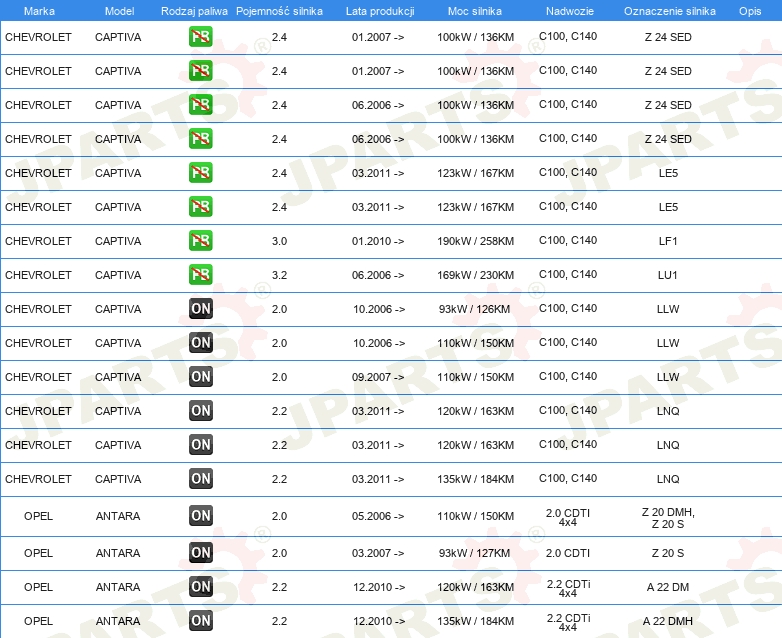Click the Model column header
The width and height of the screenshot is (782, 638).
point(119,11)
